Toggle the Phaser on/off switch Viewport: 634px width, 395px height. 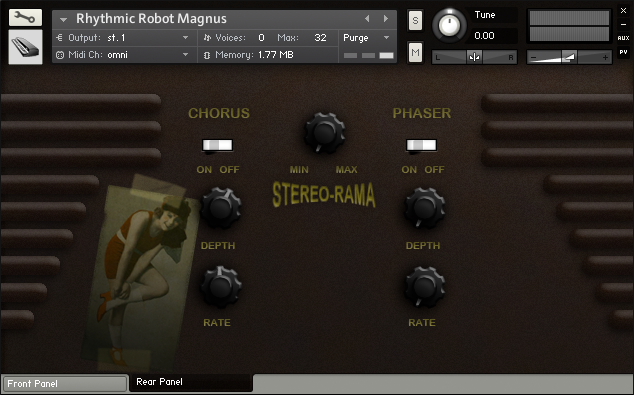click(x=421, y=145)
